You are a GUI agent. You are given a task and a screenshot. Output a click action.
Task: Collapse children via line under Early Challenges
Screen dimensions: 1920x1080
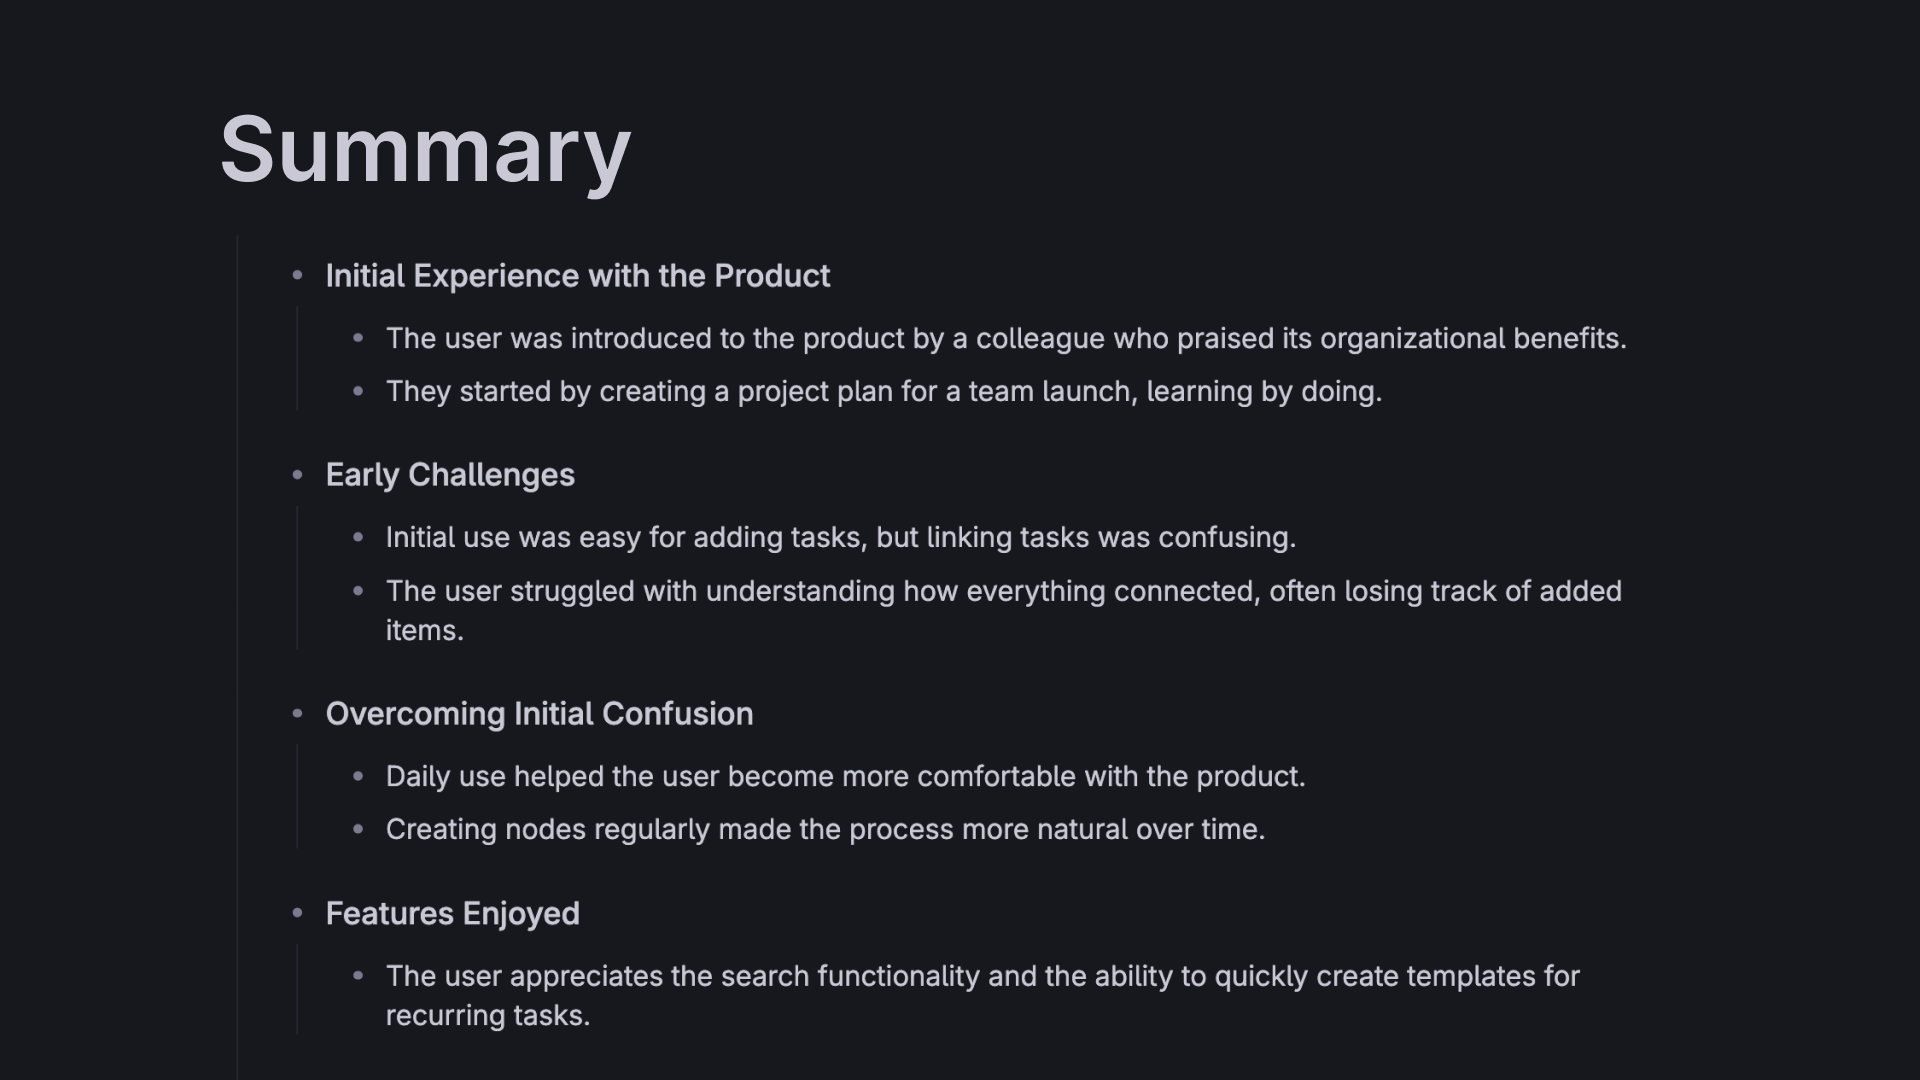[297, 578]
